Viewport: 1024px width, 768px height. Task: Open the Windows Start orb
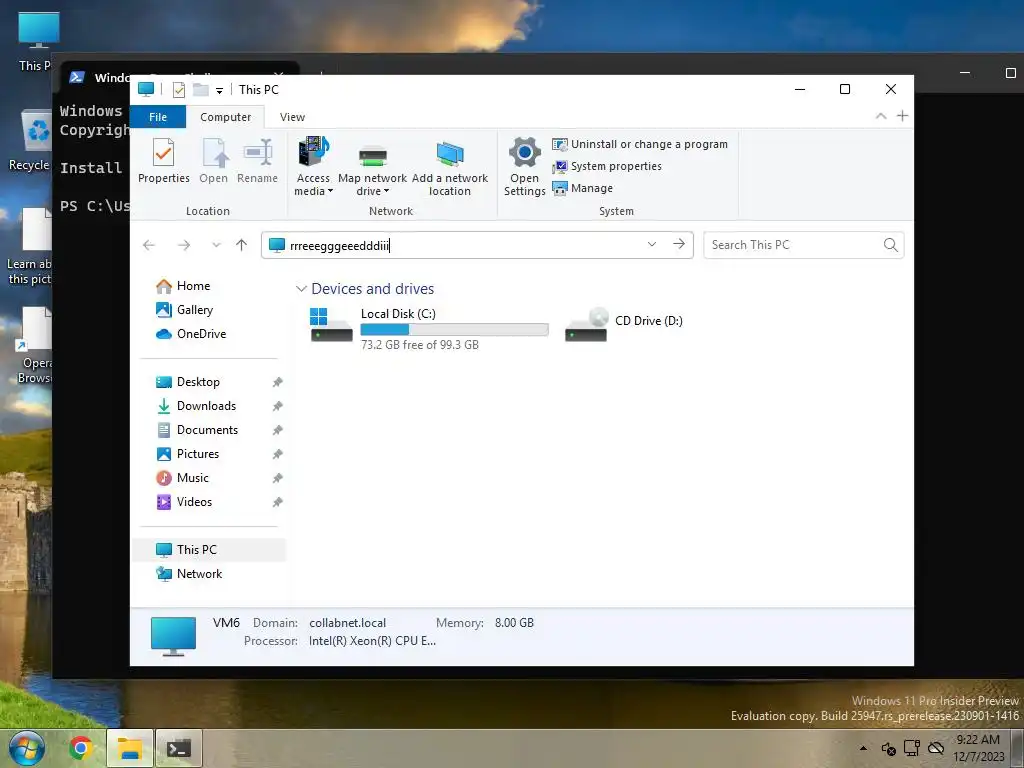27,748
